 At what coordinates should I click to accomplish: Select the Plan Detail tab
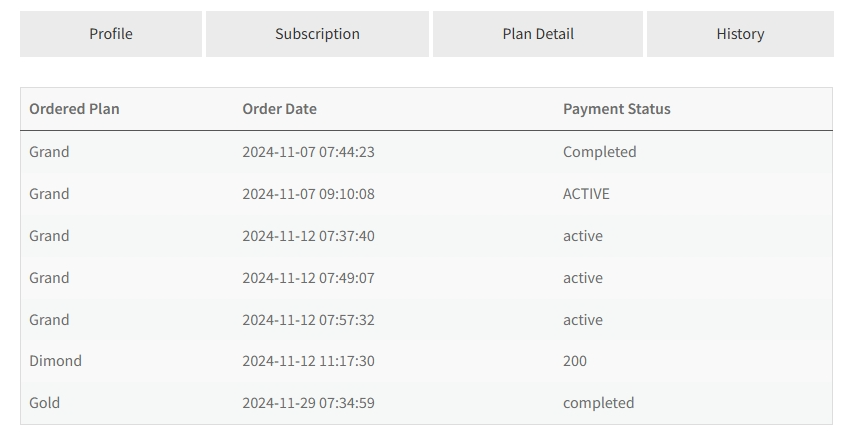538,34
